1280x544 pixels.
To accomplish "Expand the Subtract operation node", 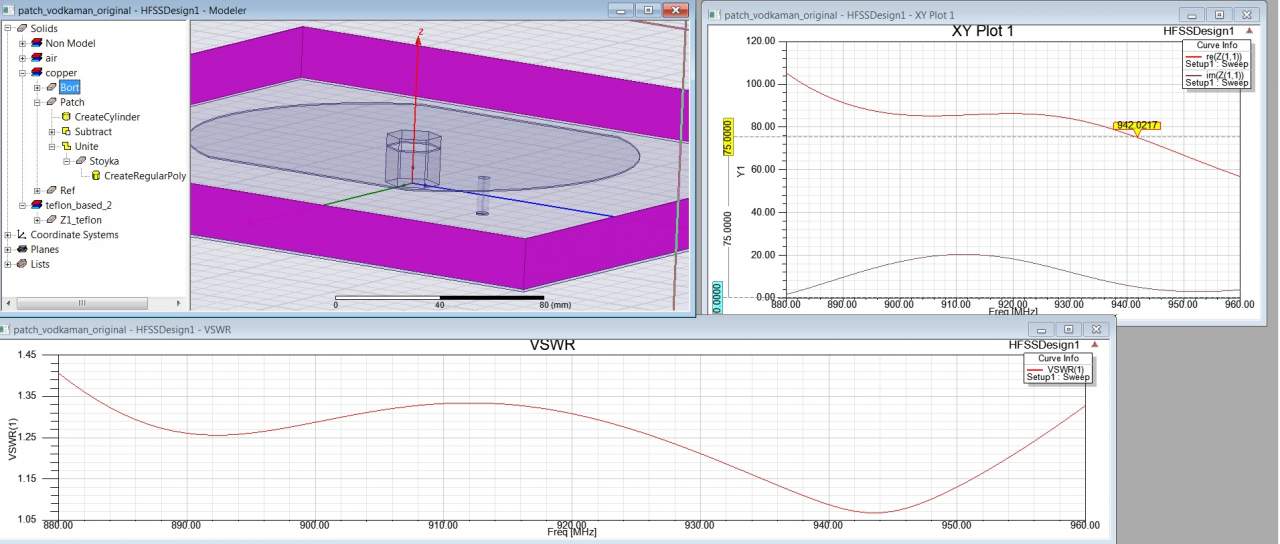I will (x=52, y=132).
